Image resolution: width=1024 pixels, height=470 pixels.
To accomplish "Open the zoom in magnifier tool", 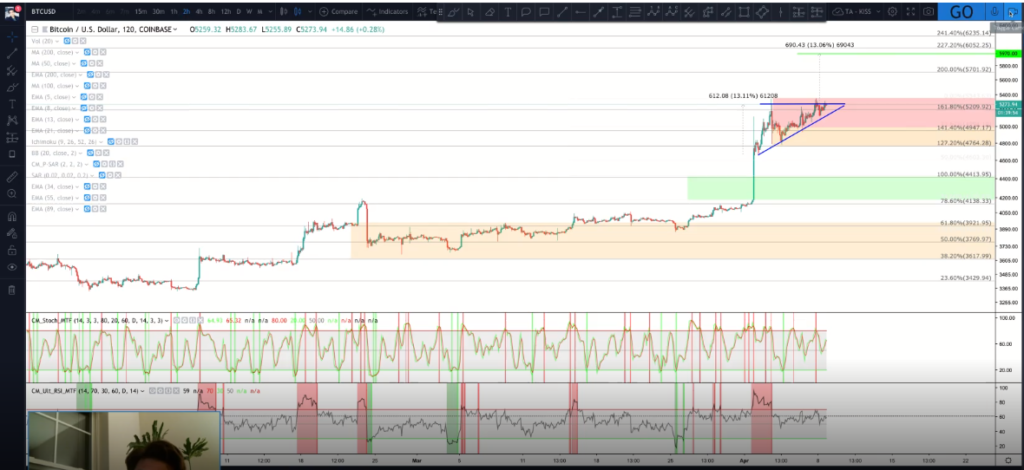I will point(12,194).
